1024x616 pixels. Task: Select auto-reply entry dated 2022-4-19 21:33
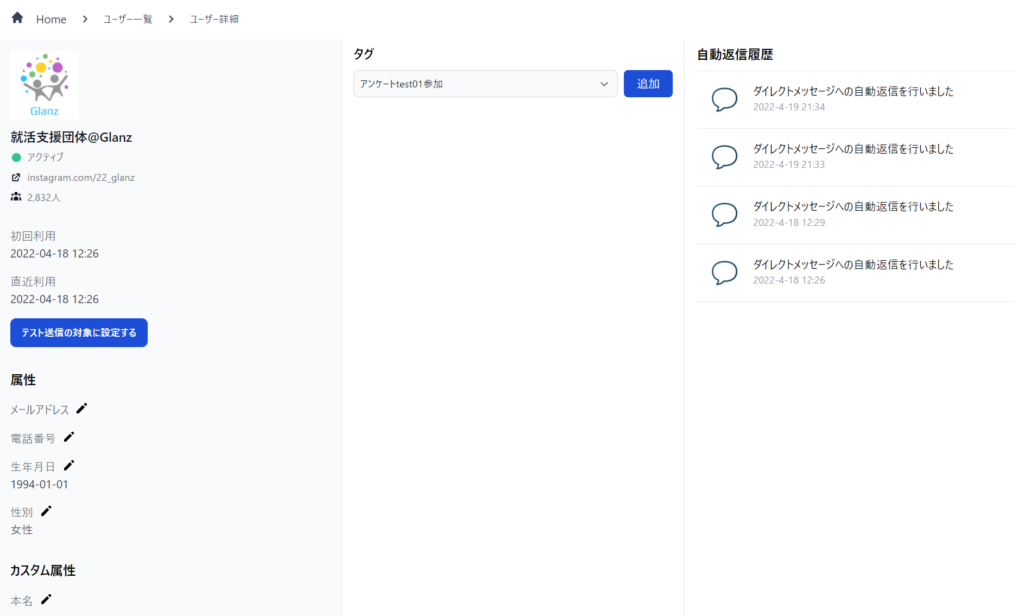coord(856,157)
